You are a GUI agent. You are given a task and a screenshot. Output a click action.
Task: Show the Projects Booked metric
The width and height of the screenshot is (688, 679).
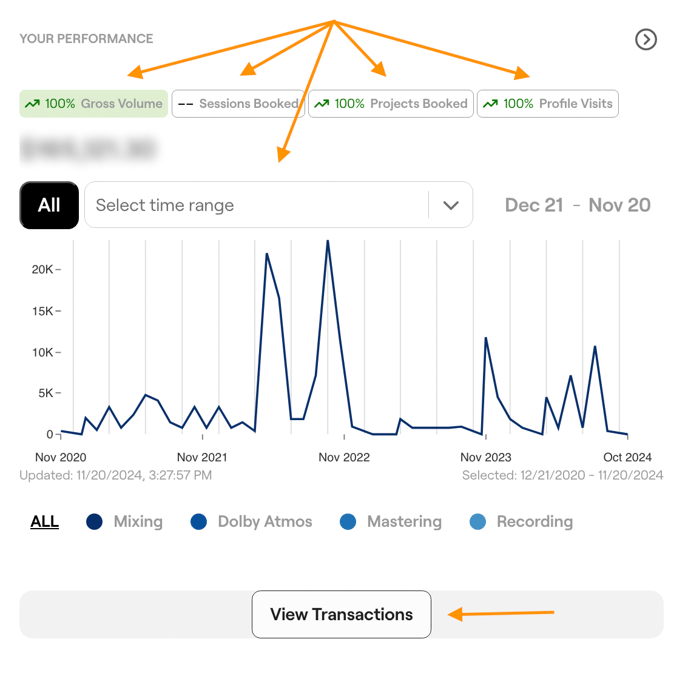(x=391, y=104)
